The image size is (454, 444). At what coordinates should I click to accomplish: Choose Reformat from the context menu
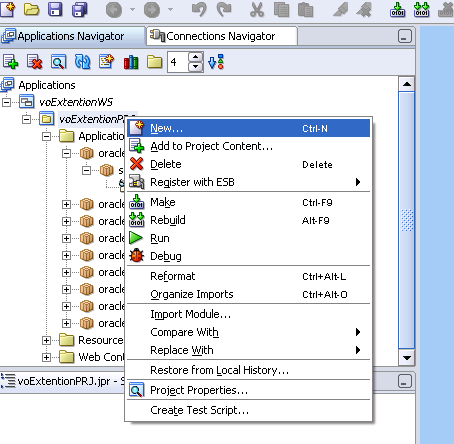point(249,276)
